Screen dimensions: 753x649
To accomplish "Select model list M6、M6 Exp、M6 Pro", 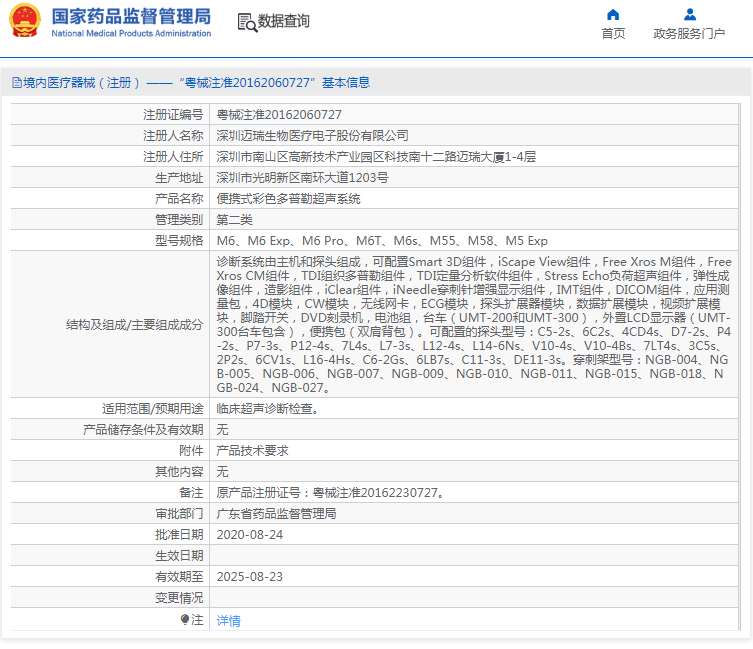I will tap(280, 241).
